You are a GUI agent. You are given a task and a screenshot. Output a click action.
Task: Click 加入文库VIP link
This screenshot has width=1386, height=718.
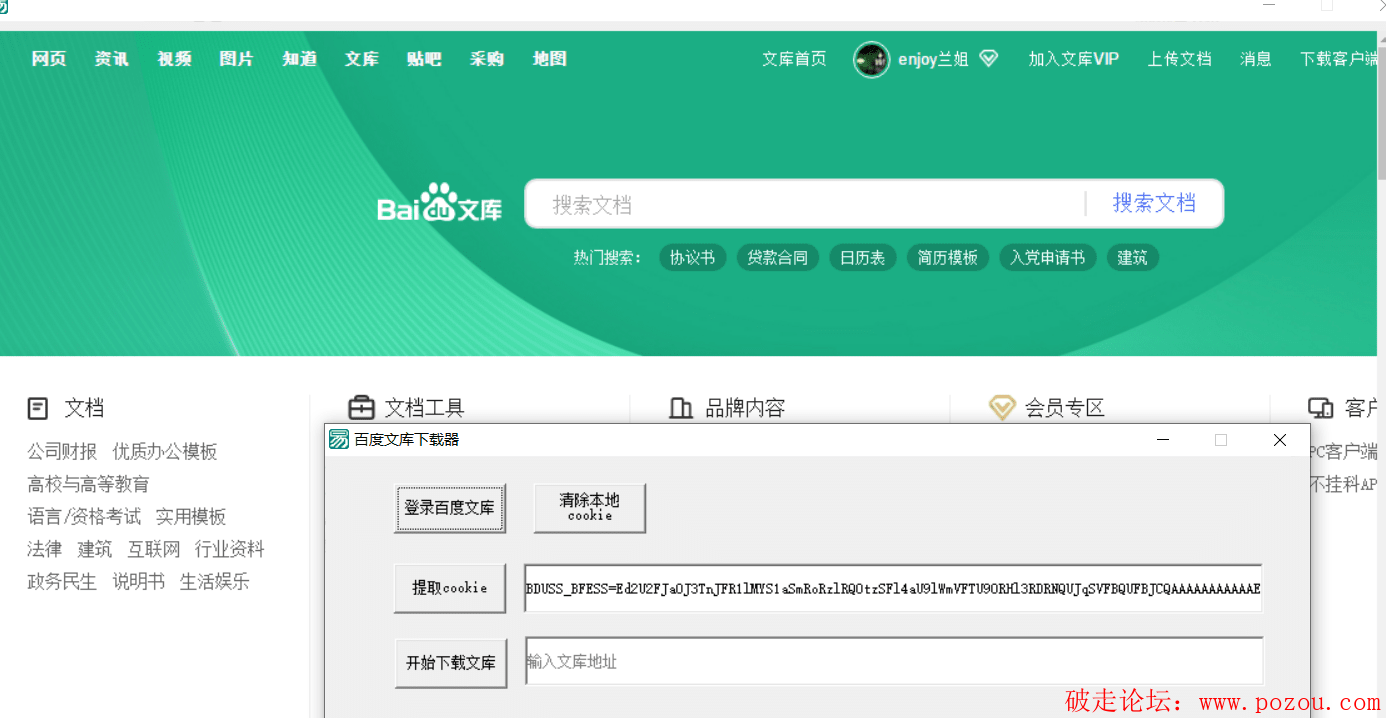click(1074, 59)
